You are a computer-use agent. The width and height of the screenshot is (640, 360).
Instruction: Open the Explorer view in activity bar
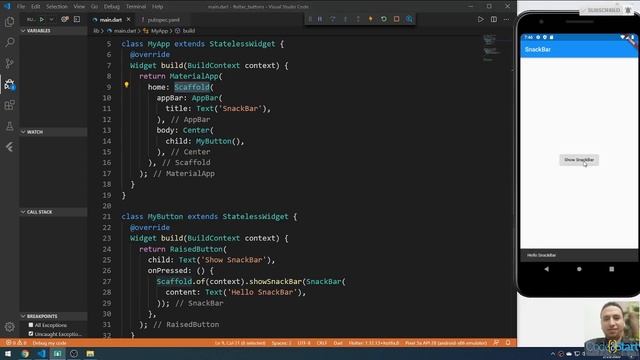(x=9, y=21)
